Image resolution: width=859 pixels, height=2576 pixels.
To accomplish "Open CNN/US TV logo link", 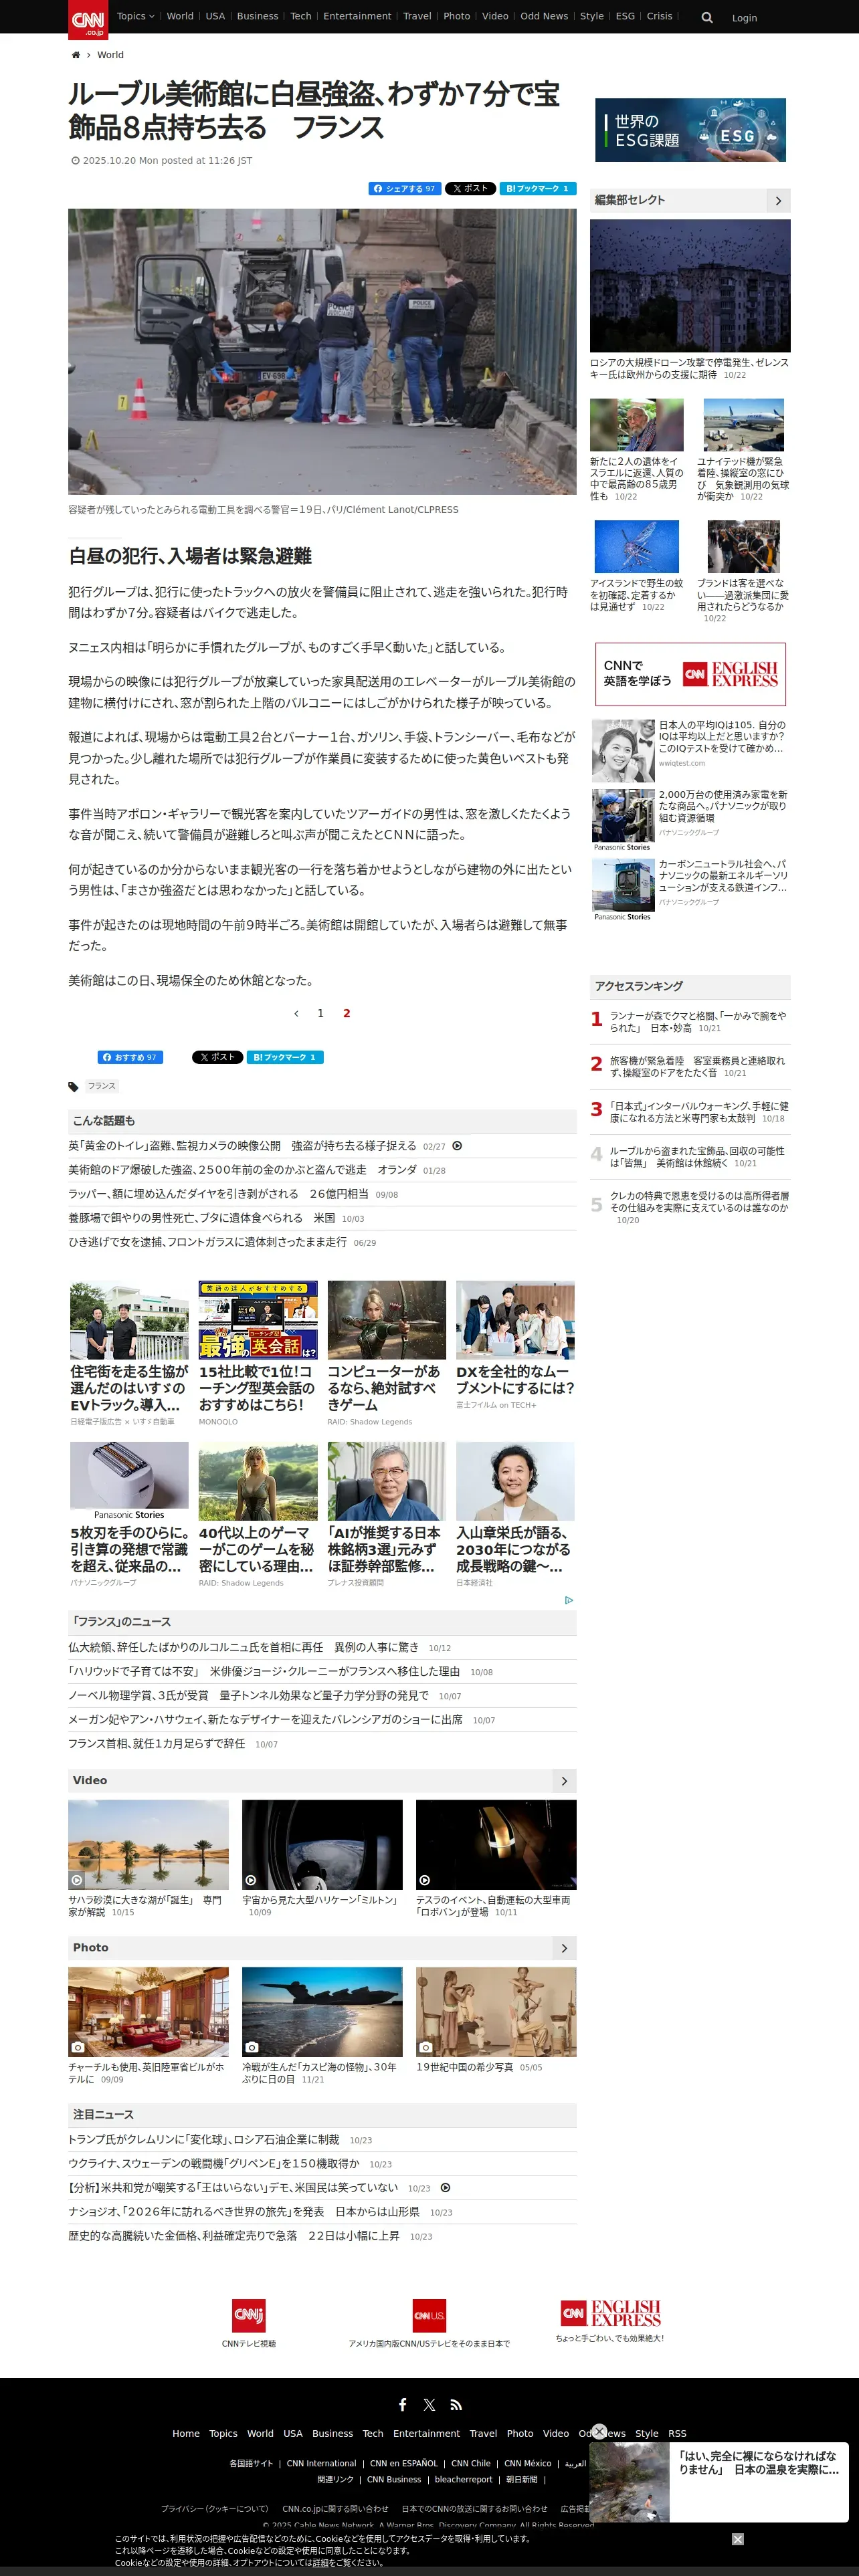I will tap(429, 2315).
